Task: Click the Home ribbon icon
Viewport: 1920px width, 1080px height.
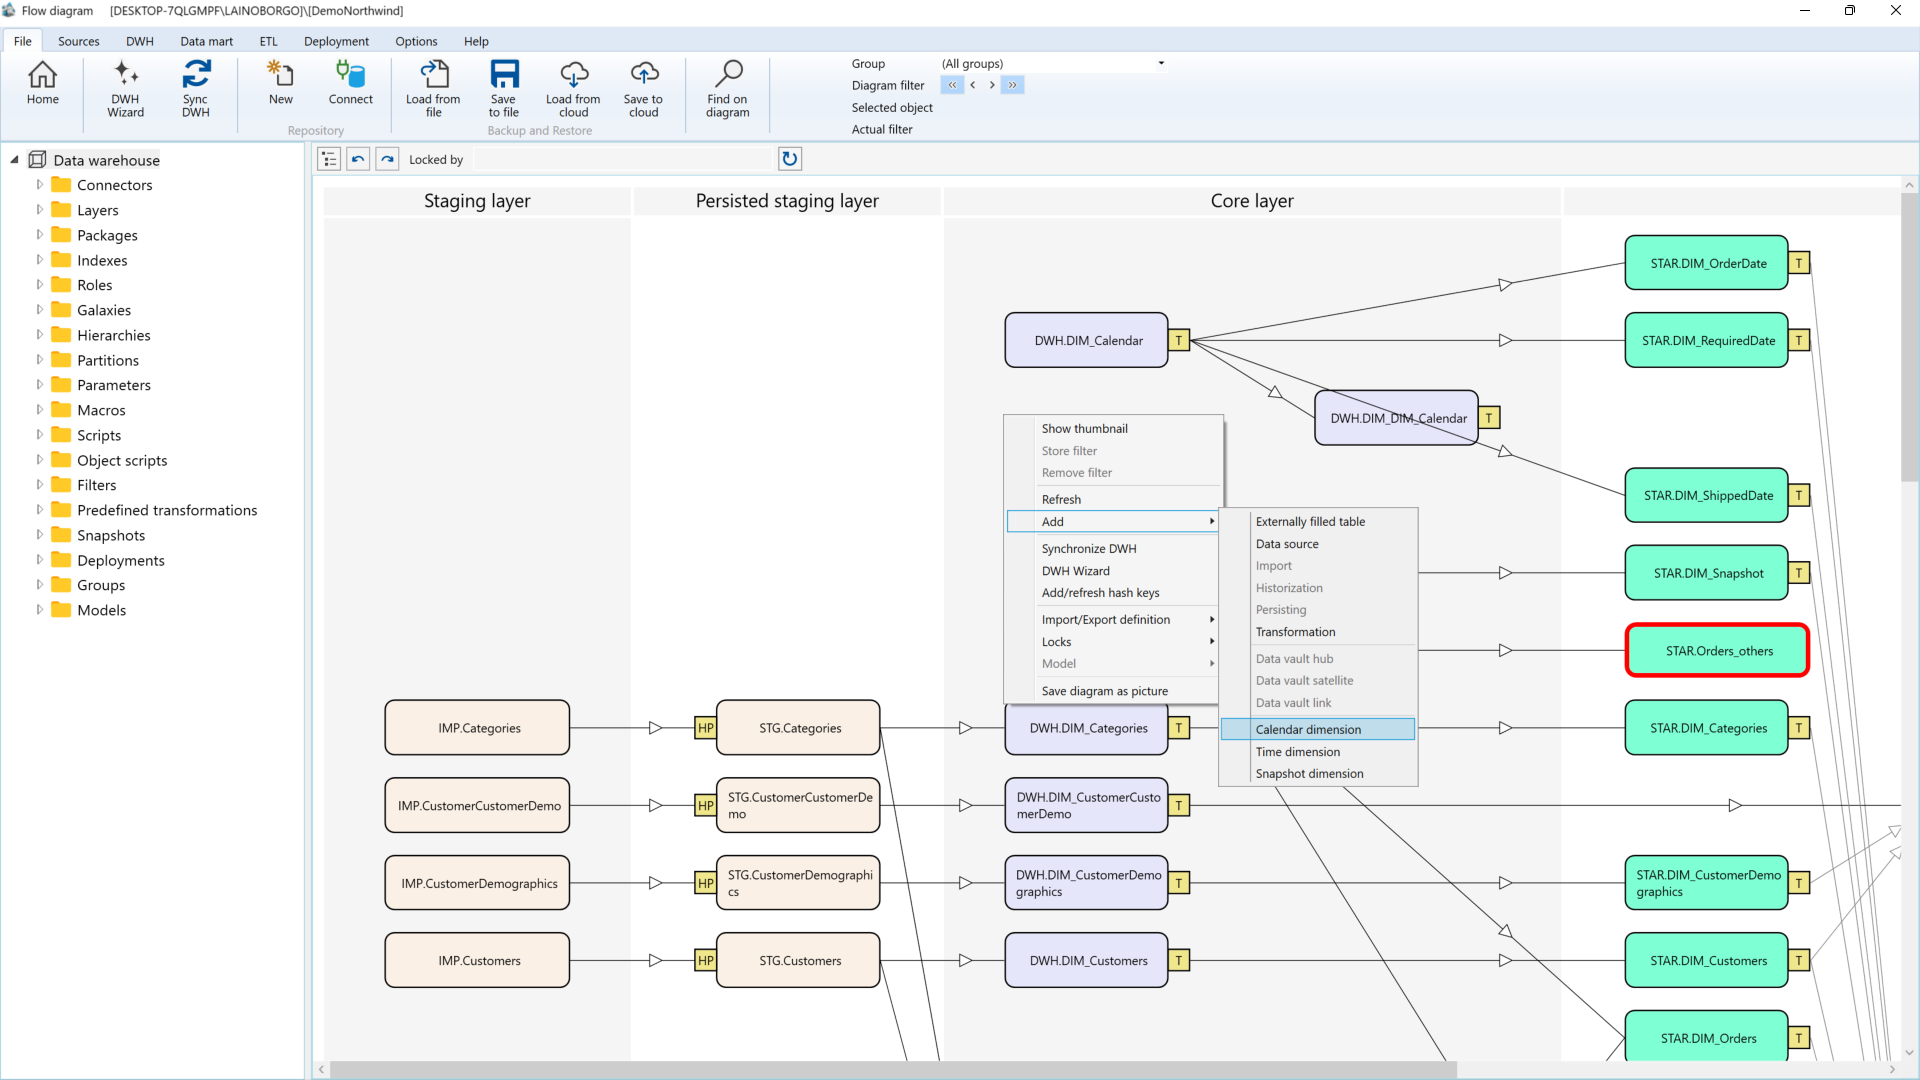Action: pos(42,84)
